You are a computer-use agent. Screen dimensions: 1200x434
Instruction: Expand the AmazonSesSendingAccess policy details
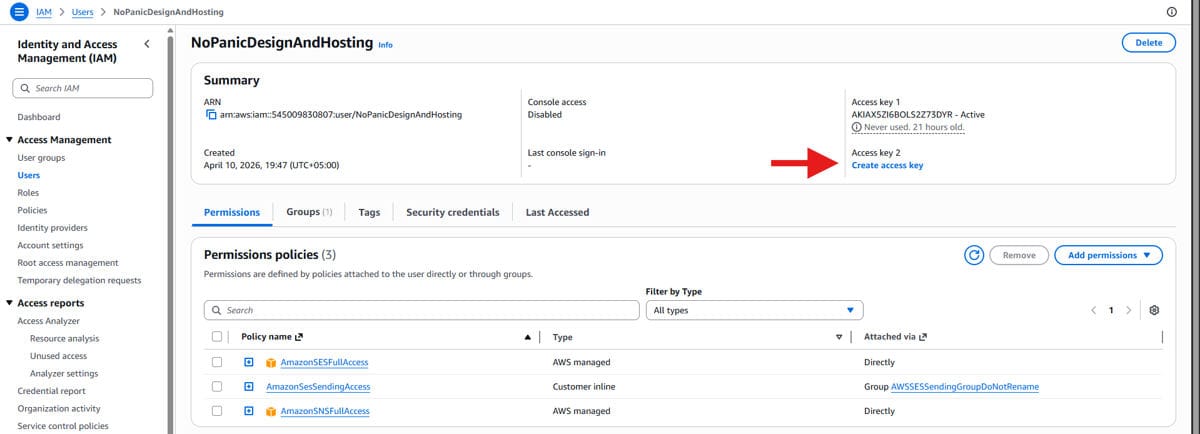(249, 386)
